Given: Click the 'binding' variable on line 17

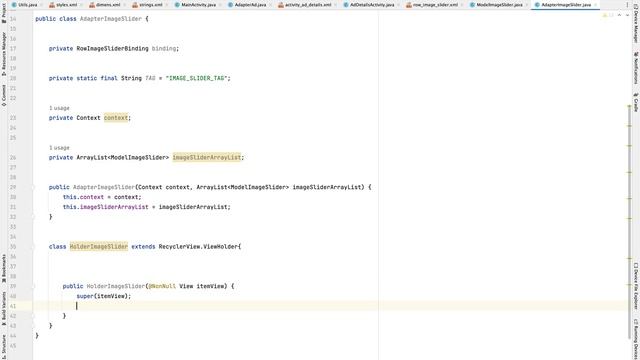Looking at the screenshot, I should [x=164, y=49].
